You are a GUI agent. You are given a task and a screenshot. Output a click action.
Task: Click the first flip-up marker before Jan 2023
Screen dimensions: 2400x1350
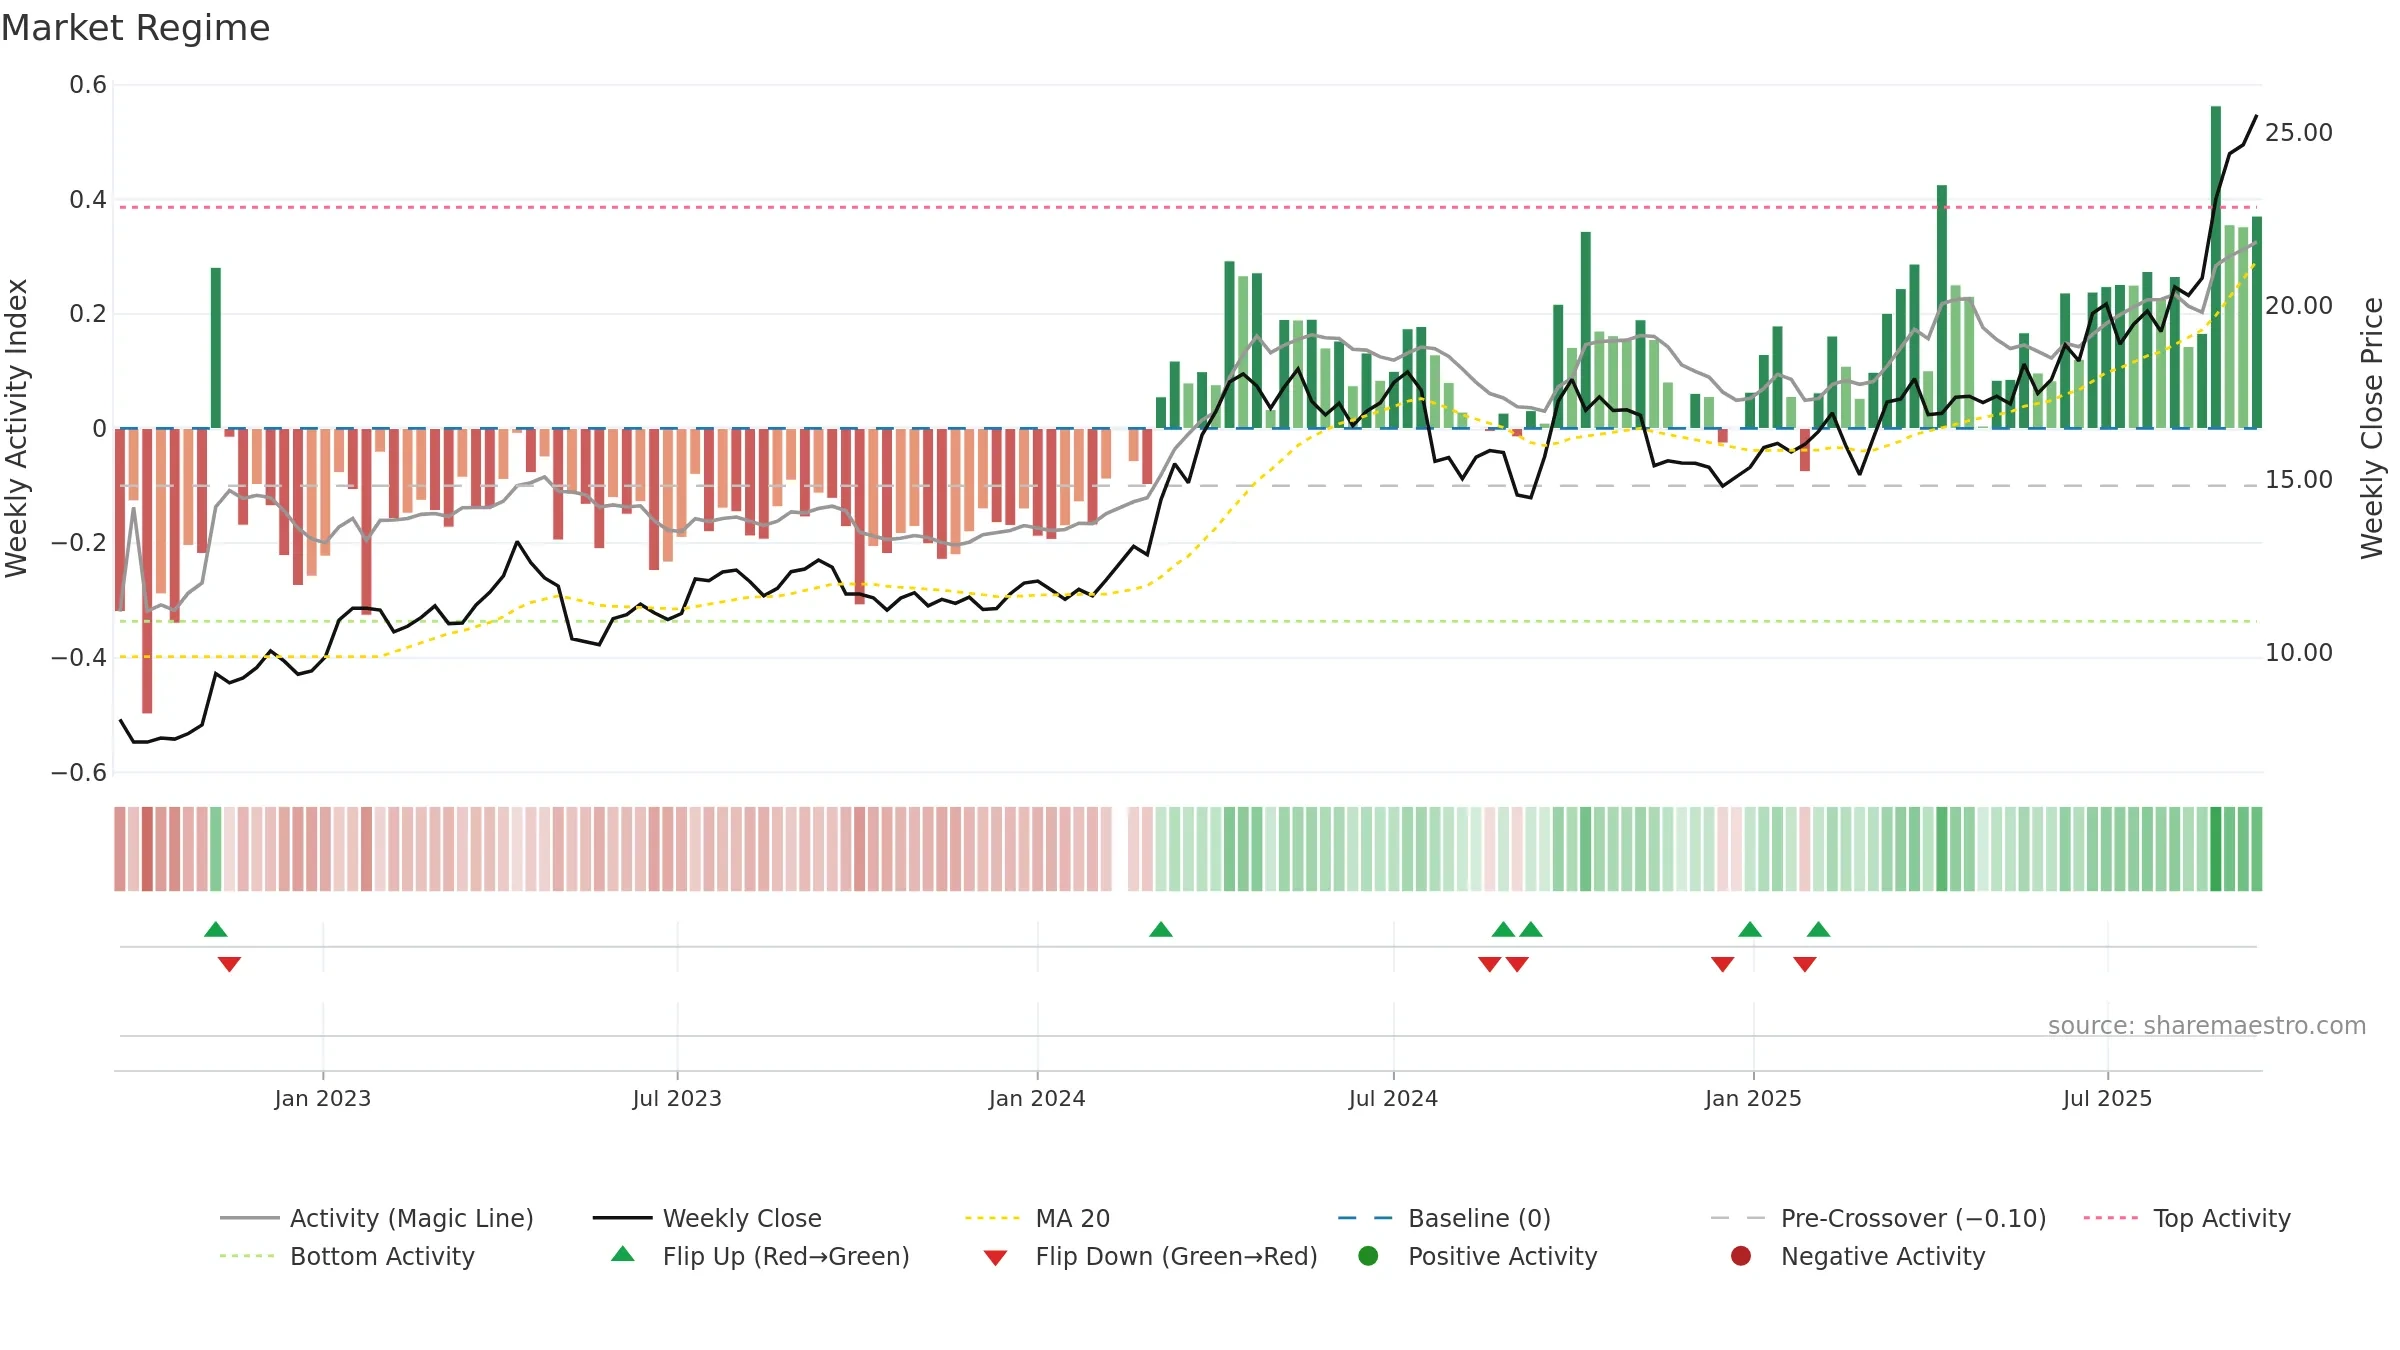[216, 929]
